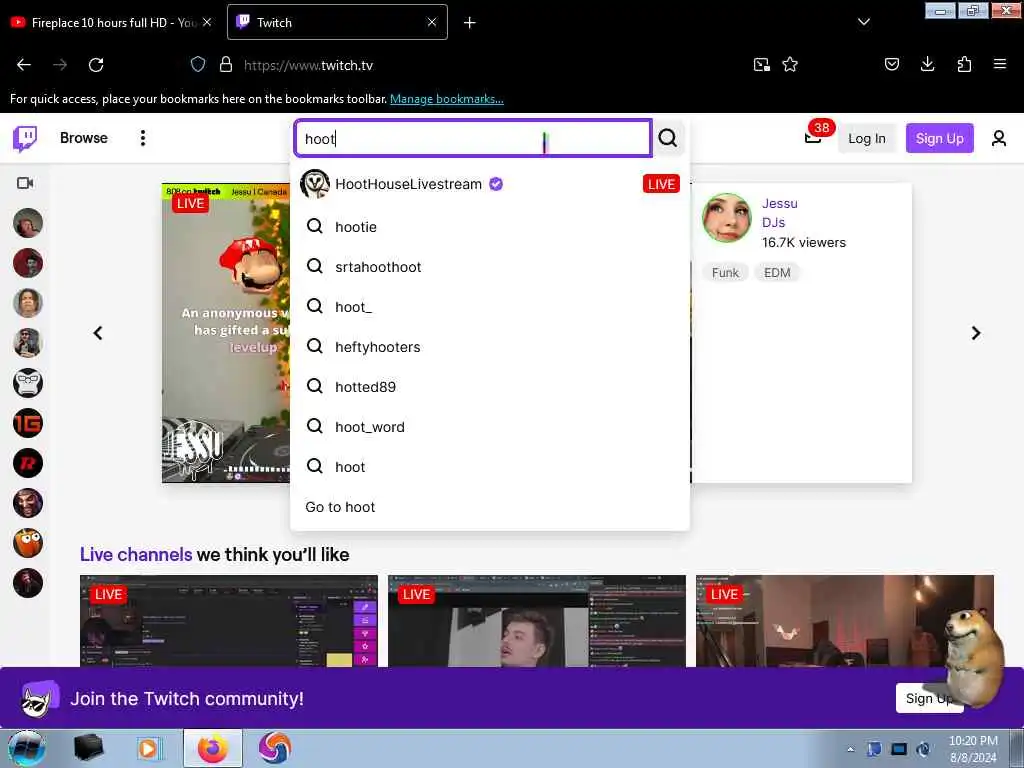Click the Jessu featured stream video thumbnail

[226, 333]
